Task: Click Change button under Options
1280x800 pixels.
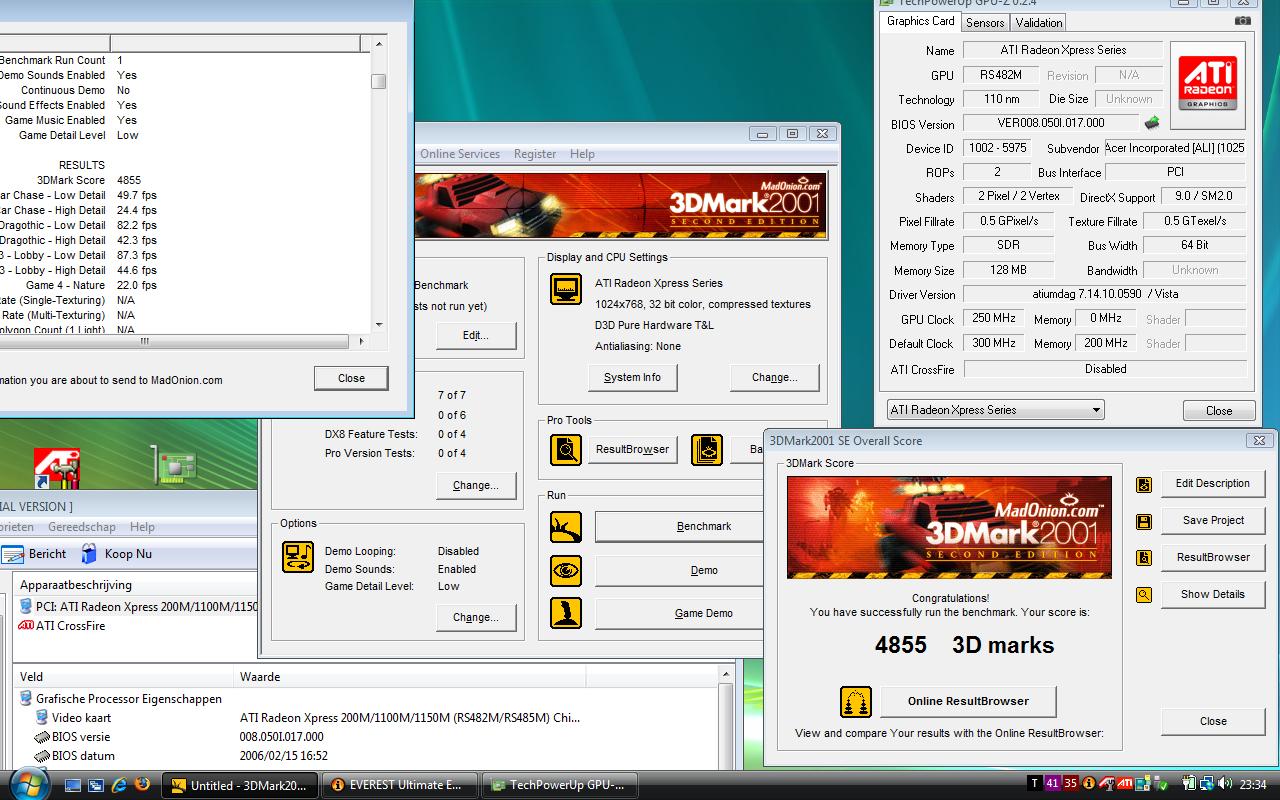Action: point(476,618)
